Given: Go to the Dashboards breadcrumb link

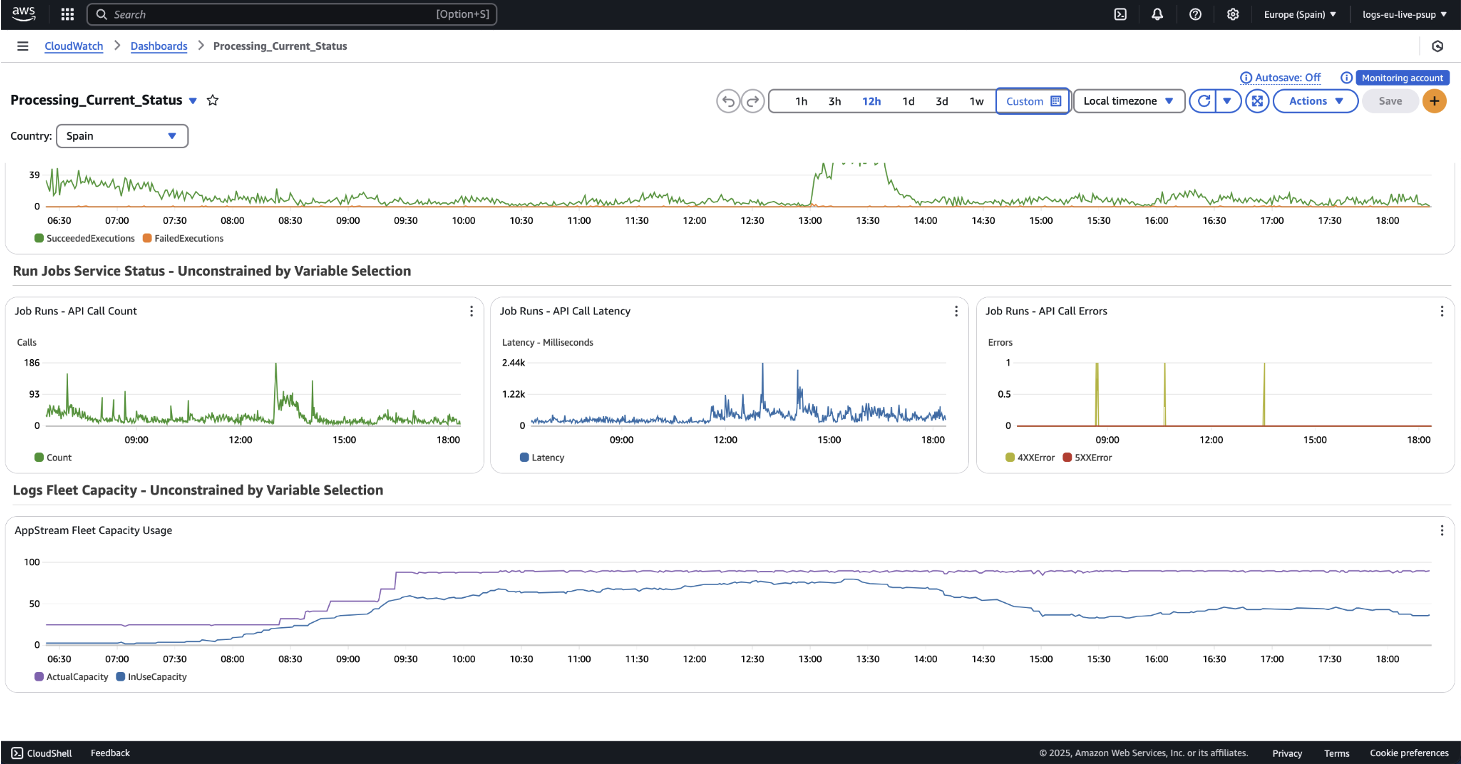Looking at the screenshot, I should tap(159, 46).
